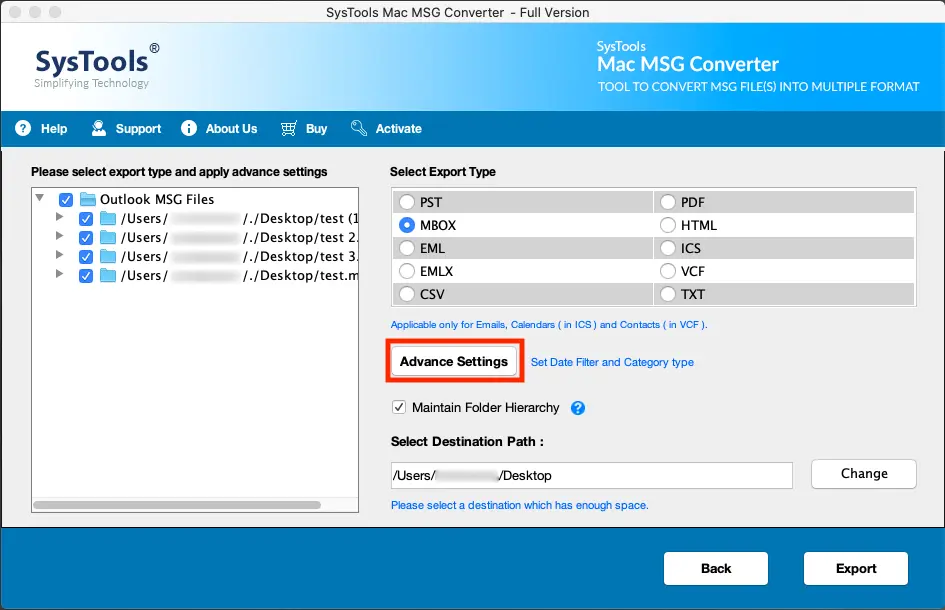This screenshot has height=610, width=945.
Task: Enable the Maintain Folder Hierarchy checkbox
Action: click(399, 407)
